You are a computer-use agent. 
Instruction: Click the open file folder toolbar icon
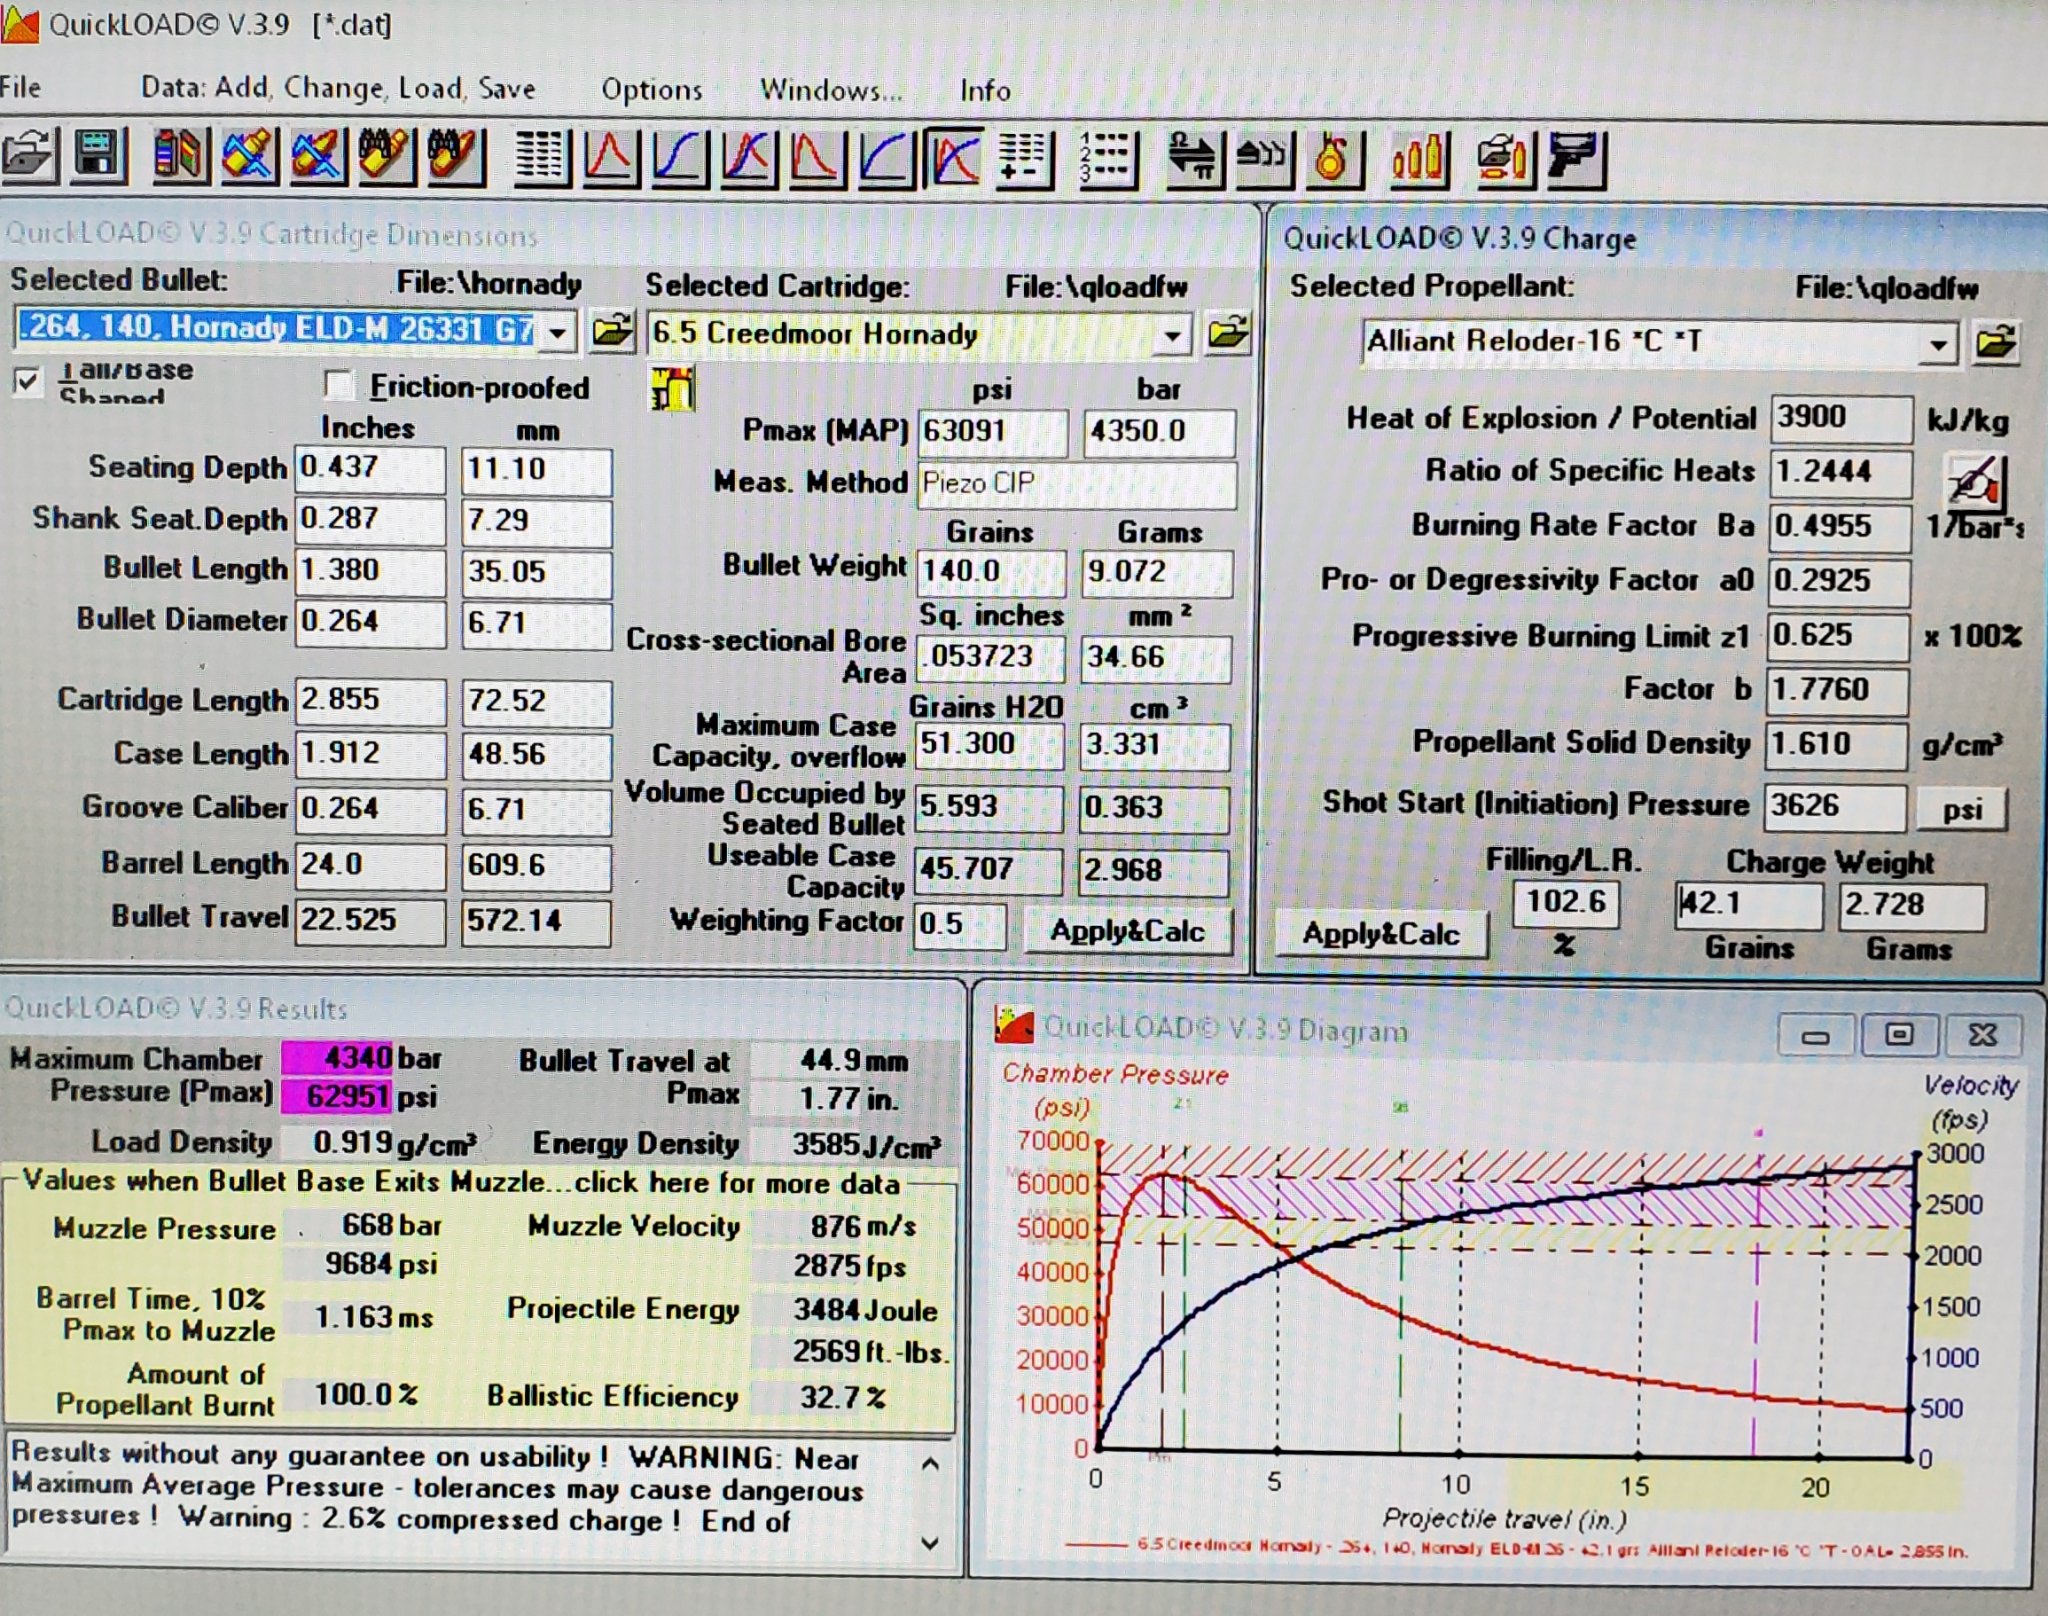(30, 157)
